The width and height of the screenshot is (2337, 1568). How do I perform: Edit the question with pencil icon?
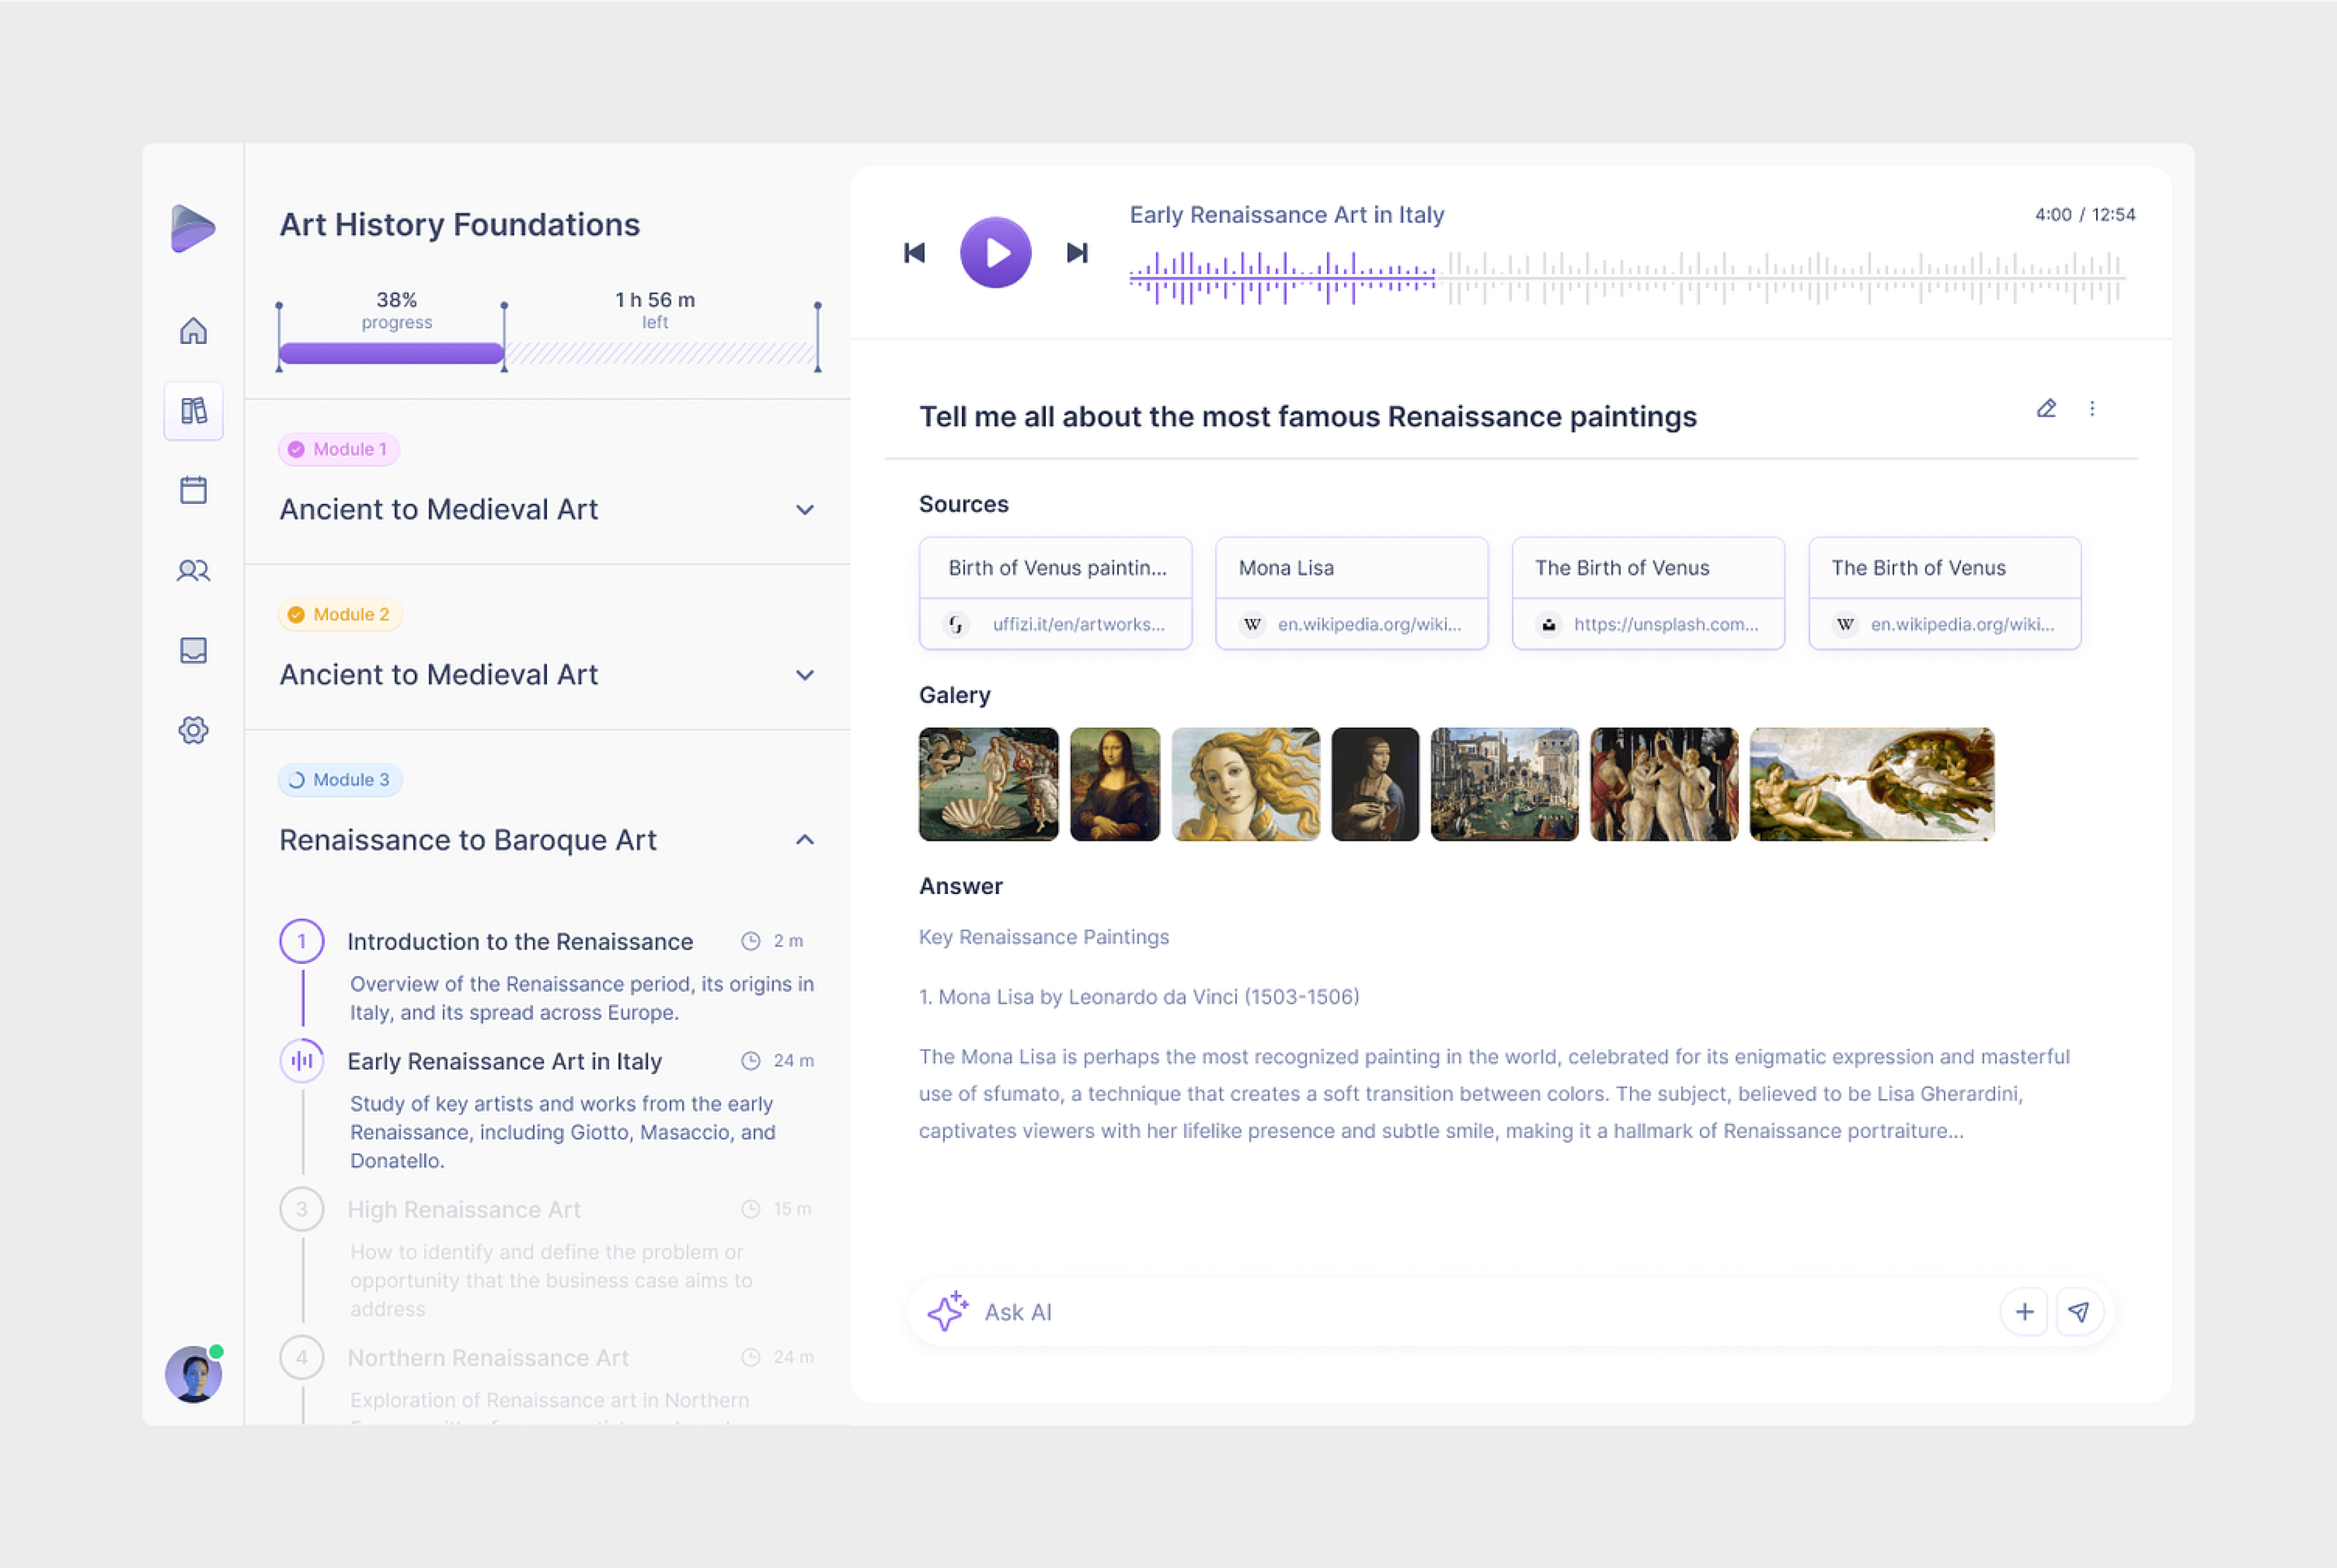tap(2046, 408)
